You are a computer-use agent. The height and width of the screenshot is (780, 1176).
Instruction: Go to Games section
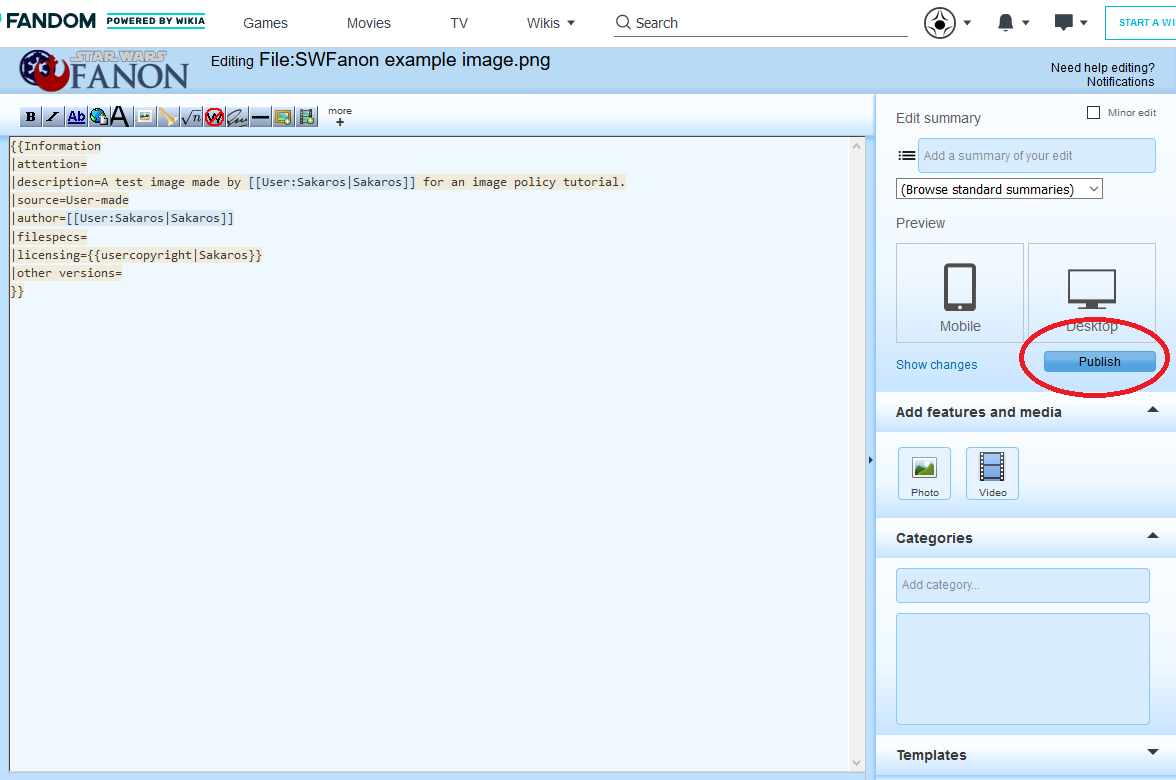266,23
